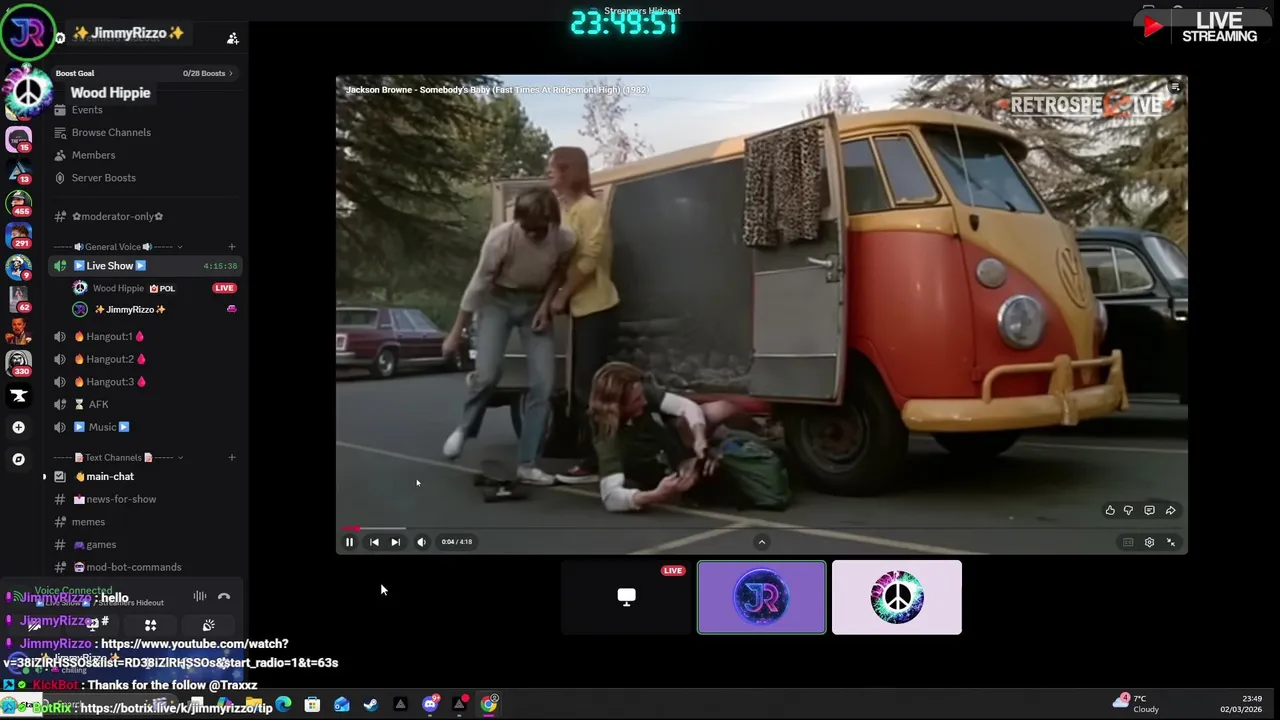Disconnect from voice with hang-up icon
This screenshot has height=720, width=1280.
(224, 597)
